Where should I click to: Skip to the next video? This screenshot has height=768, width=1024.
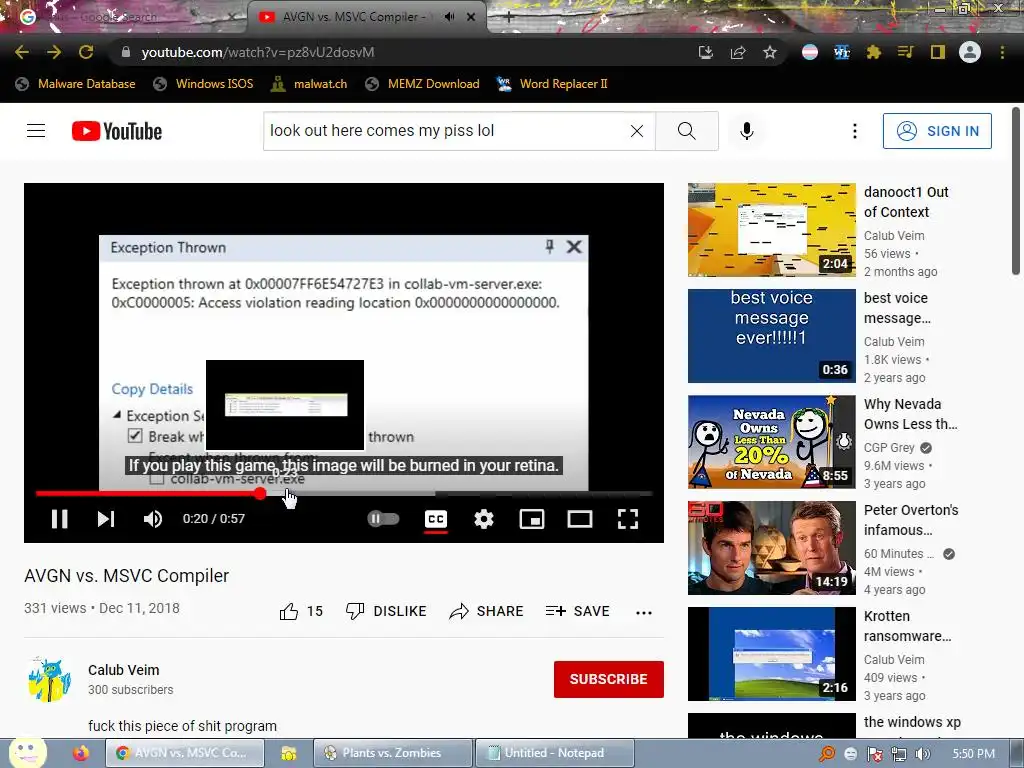(x=106, y=519)
